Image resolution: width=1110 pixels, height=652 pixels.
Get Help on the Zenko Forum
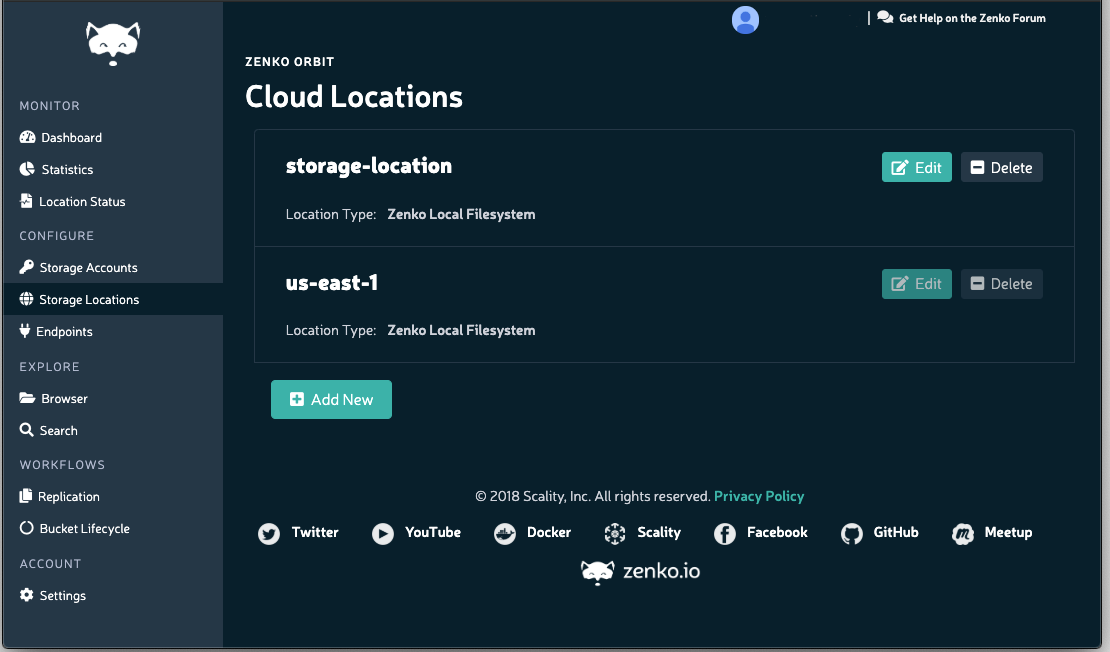click(x=972, y=18)
